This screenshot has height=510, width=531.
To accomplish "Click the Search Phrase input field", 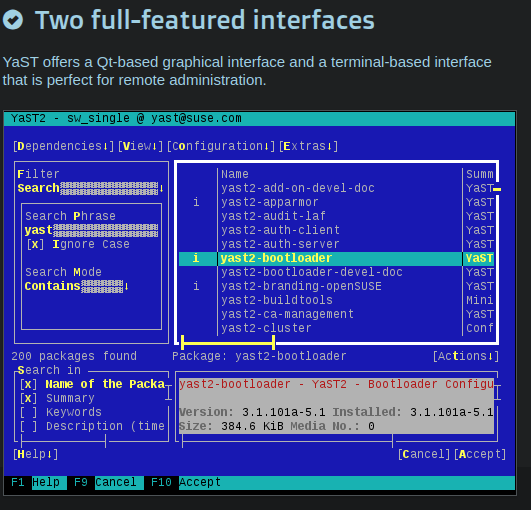I will tap(91, 230).
